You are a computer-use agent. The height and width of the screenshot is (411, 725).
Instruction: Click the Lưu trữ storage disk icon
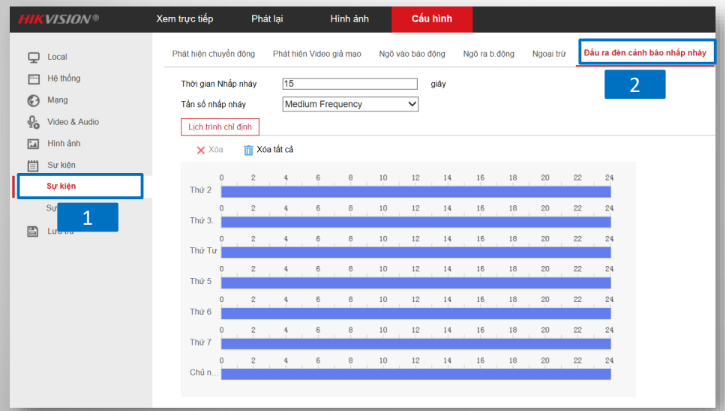click(x=33, y=231)
